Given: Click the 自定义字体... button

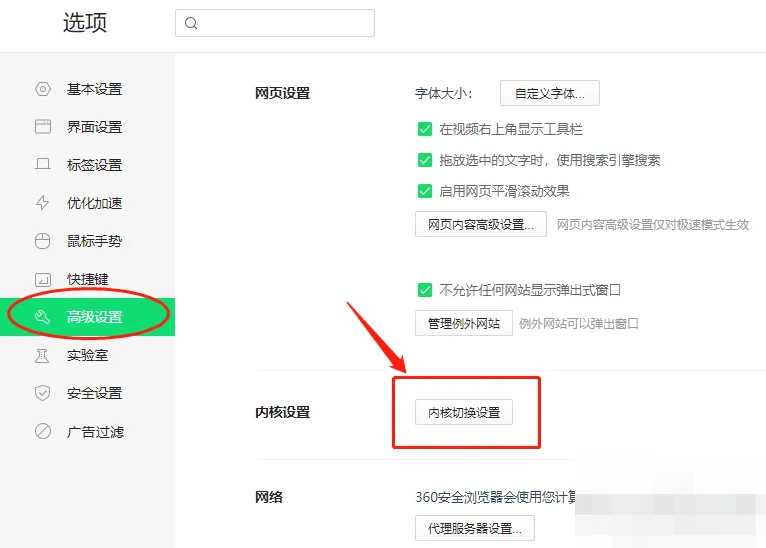Looking at the screenshot, I should coord(550,93).
